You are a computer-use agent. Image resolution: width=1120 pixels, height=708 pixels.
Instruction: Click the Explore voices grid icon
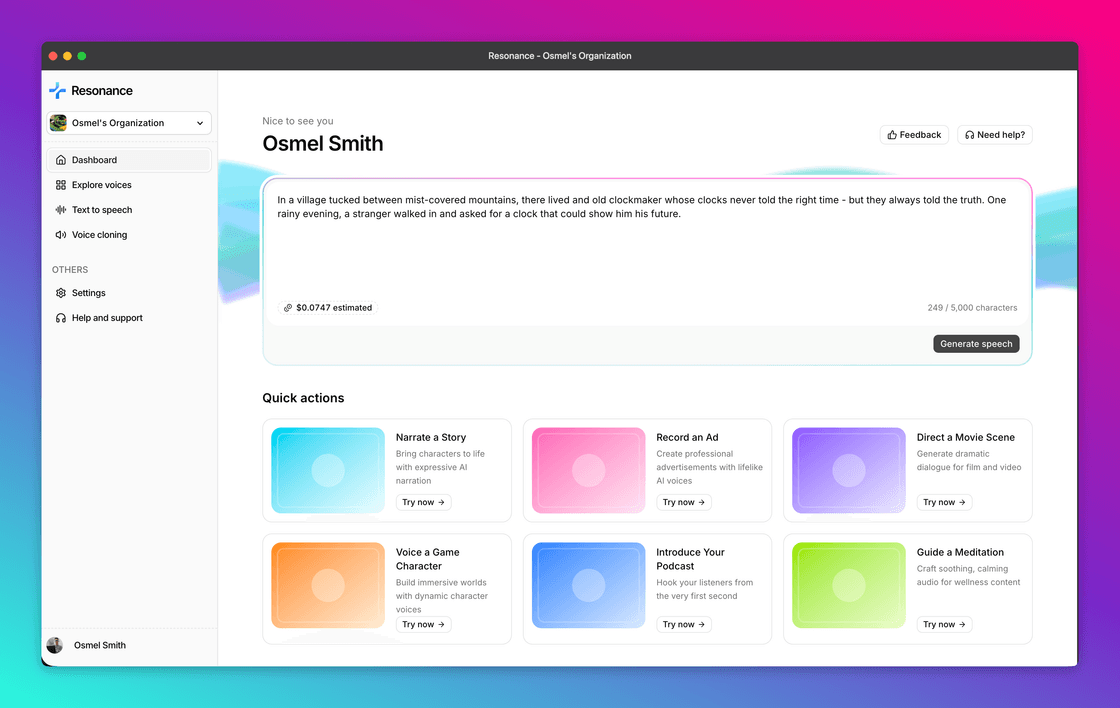click(61, 185)
